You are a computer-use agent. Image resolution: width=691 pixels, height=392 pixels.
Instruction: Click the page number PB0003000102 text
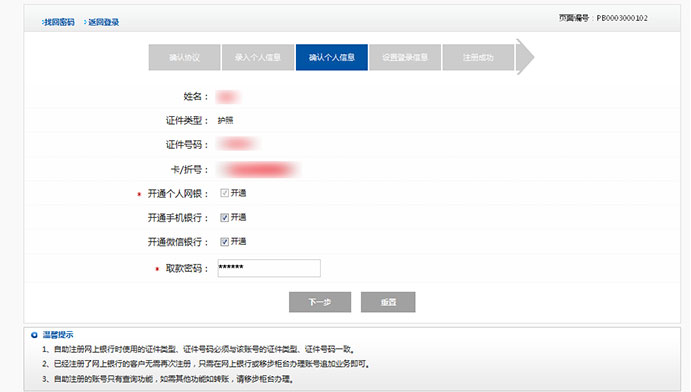(622, 18)
